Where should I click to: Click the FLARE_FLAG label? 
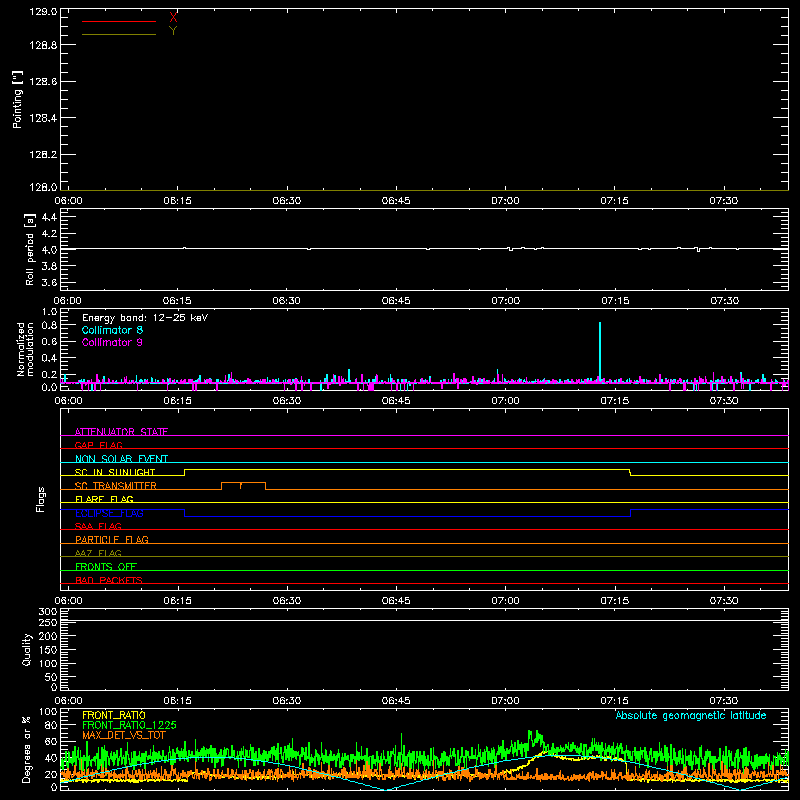pyautogui.click(x=104, y=499)
